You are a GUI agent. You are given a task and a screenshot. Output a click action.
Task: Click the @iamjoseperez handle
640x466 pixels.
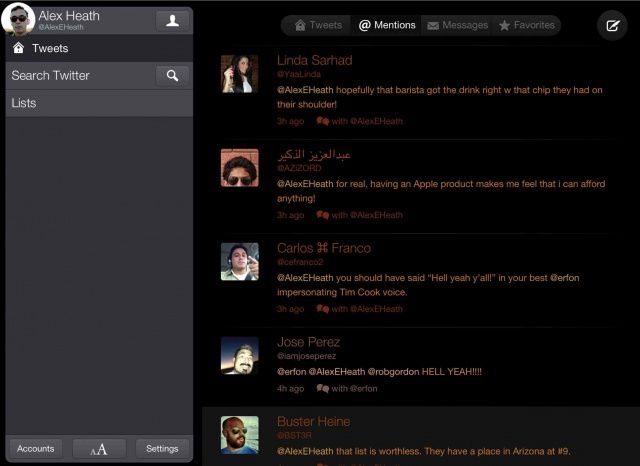point(307,356)
